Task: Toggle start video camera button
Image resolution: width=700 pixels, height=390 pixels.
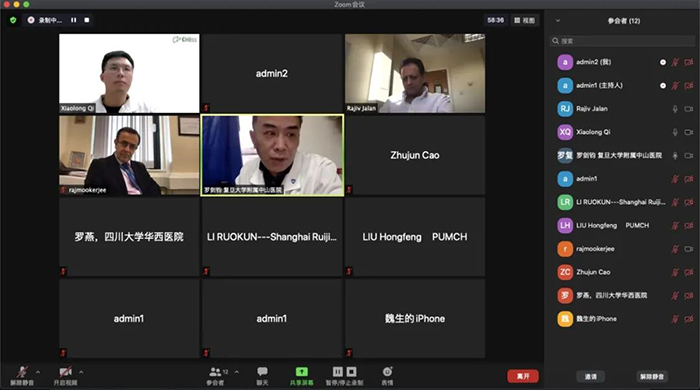Action: coord(65,372)
